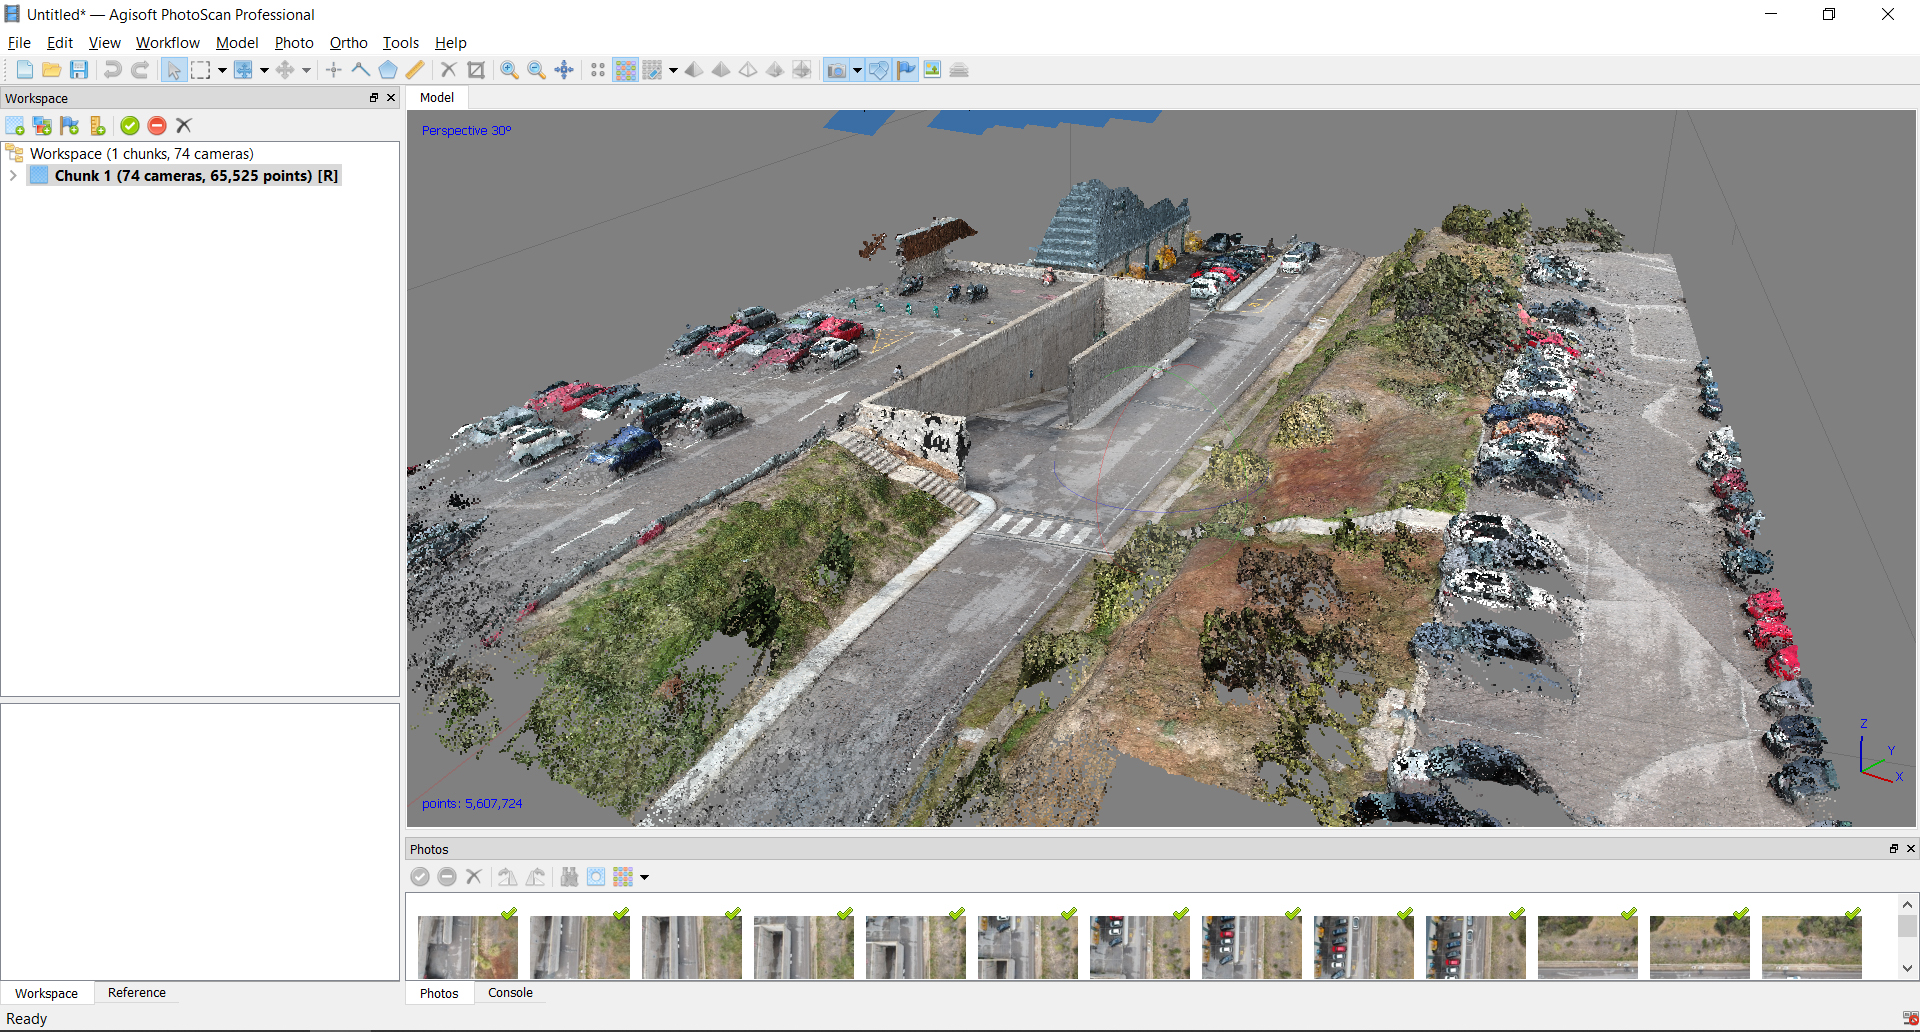Select the Draw Polygon shape tool
Viewport: 1920px width, 1032px height.
click(388, 70)
